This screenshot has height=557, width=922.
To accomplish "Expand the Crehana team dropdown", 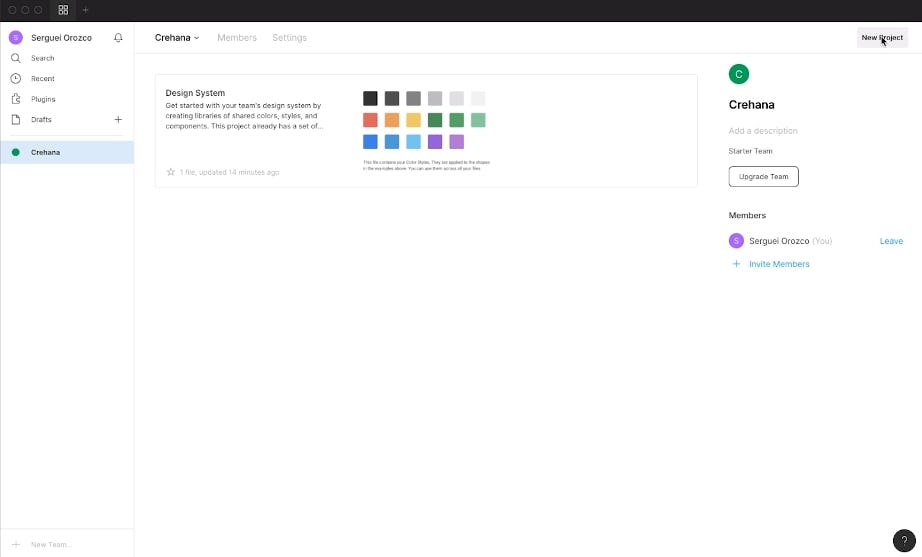I will click(x=177, y=38).
